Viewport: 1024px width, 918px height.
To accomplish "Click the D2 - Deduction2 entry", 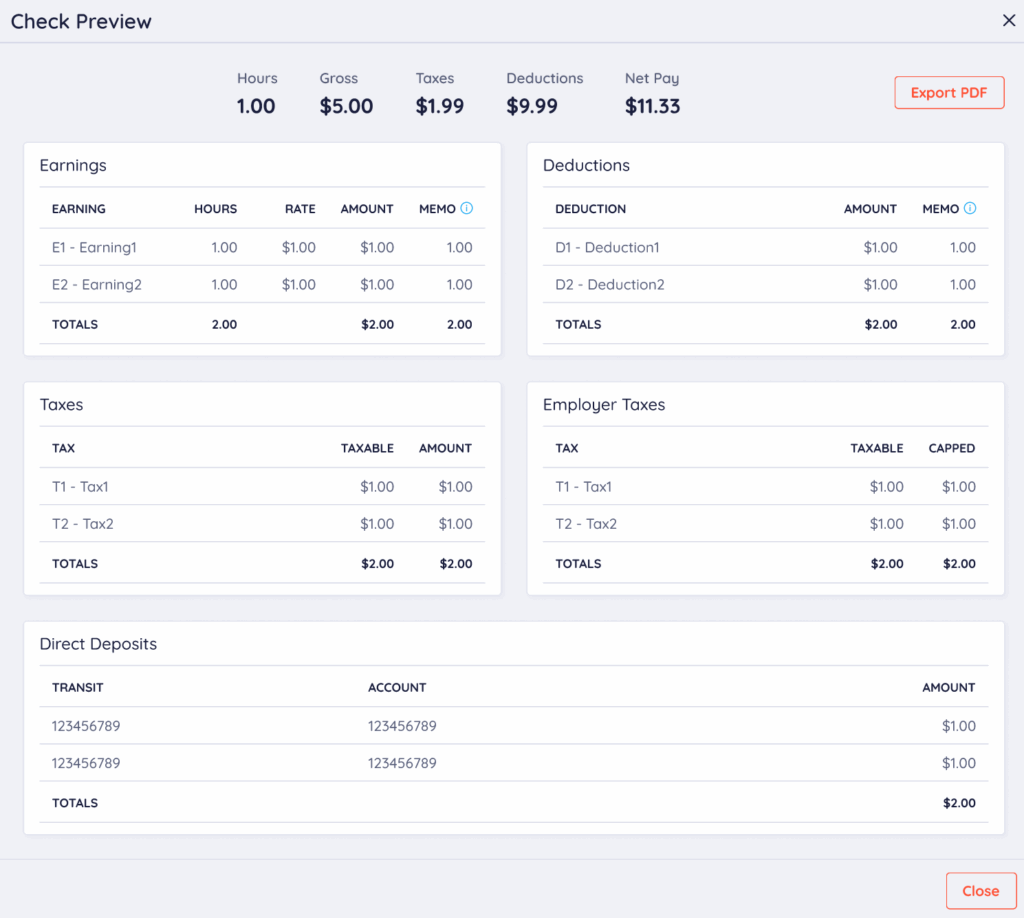I will click(609, 285).
